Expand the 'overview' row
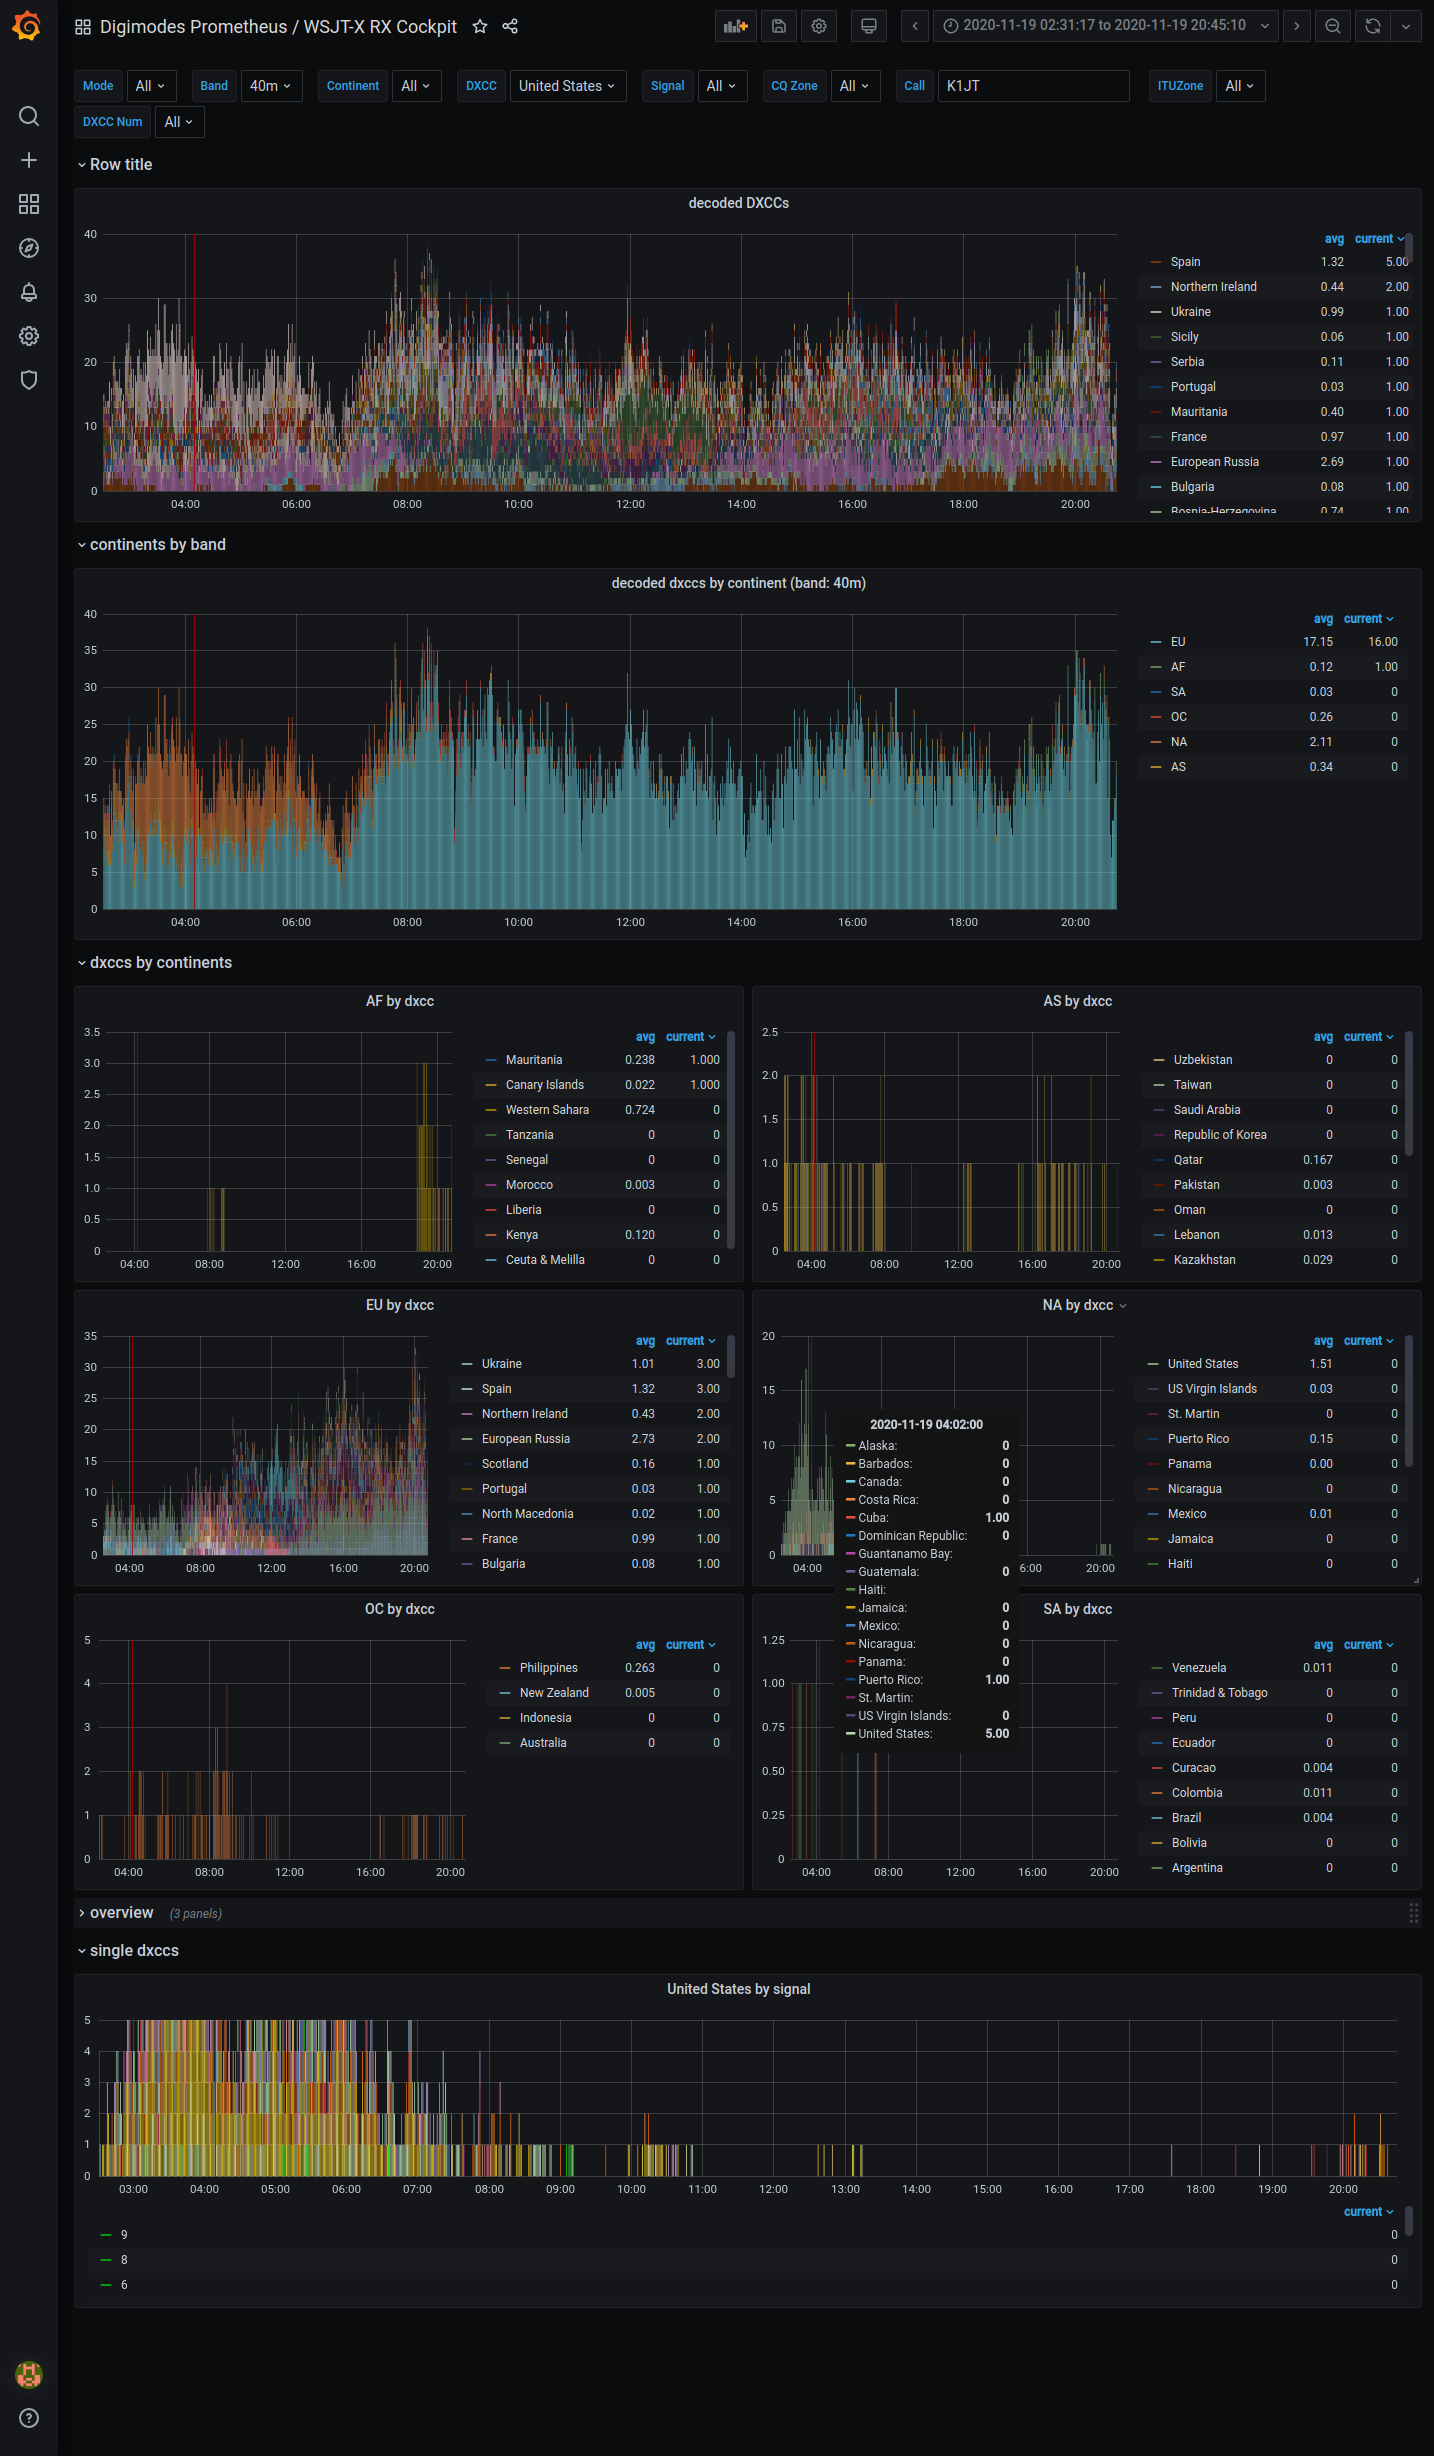 click(x=116, y=1912)
